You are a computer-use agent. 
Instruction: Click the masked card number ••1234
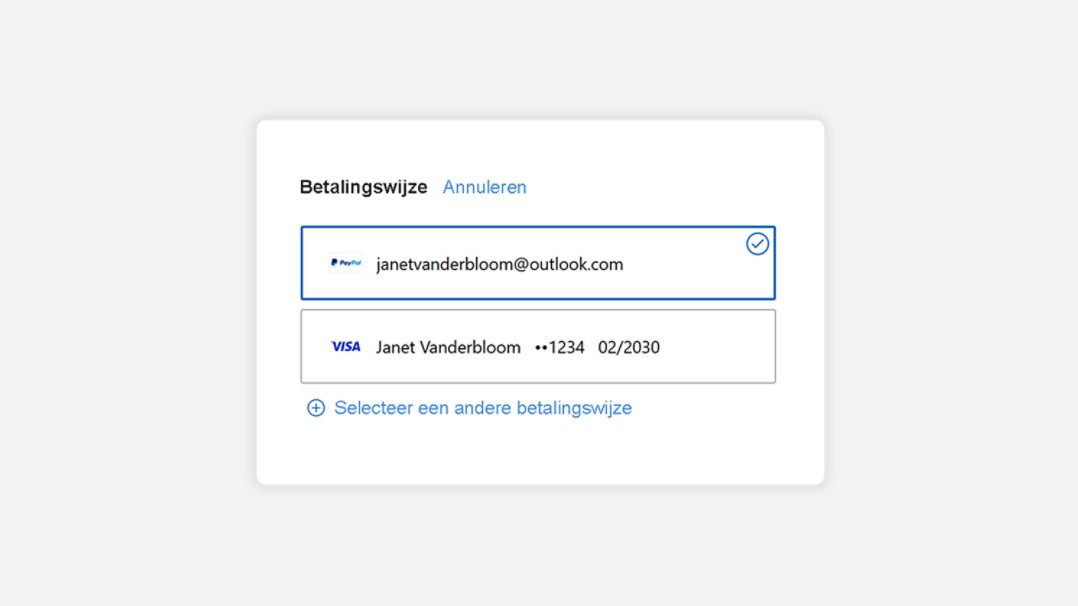[x=560, y=348]
